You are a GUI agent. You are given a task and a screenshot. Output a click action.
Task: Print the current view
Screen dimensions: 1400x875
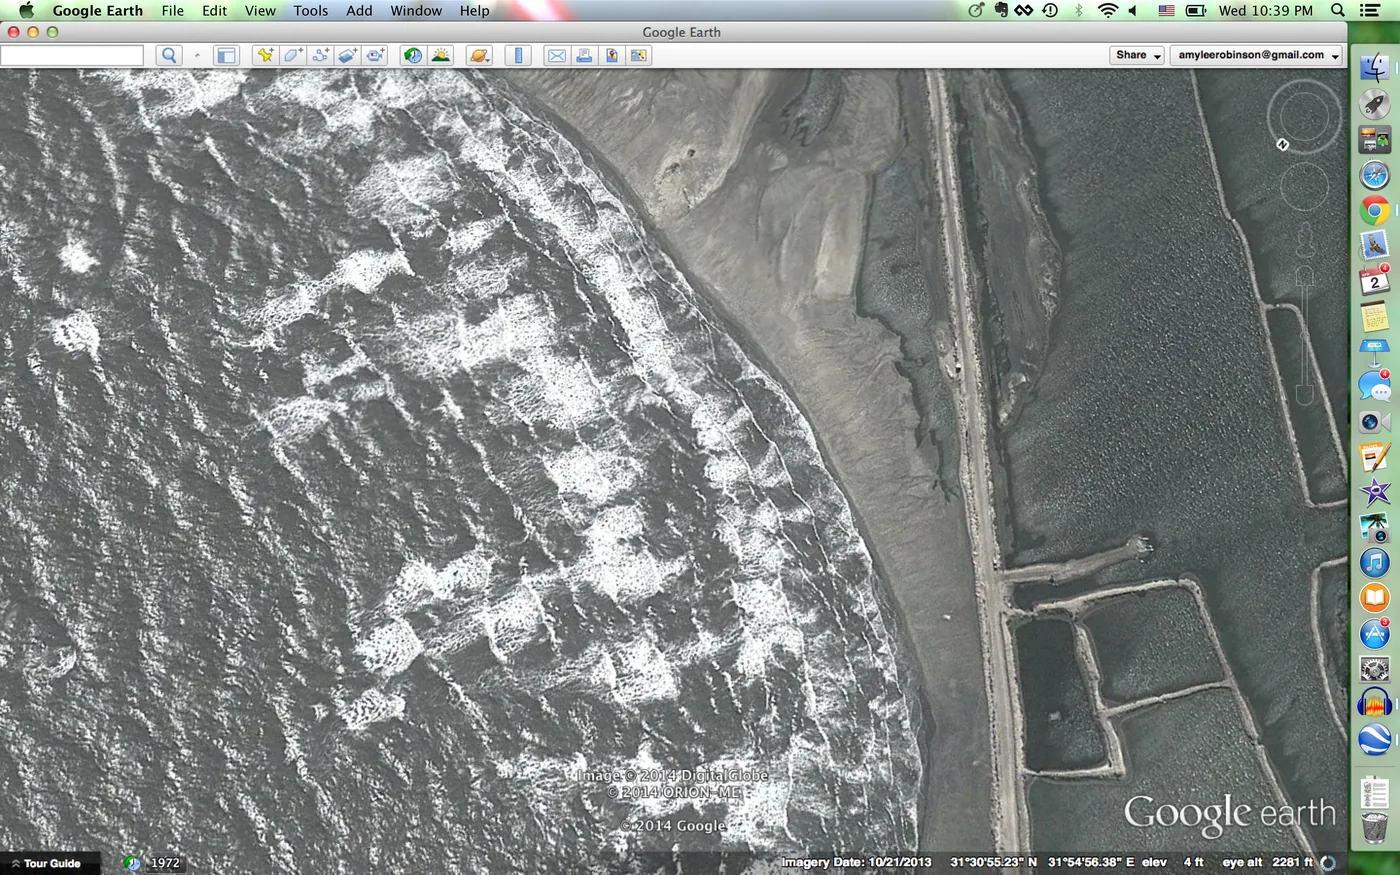(584, 55)
